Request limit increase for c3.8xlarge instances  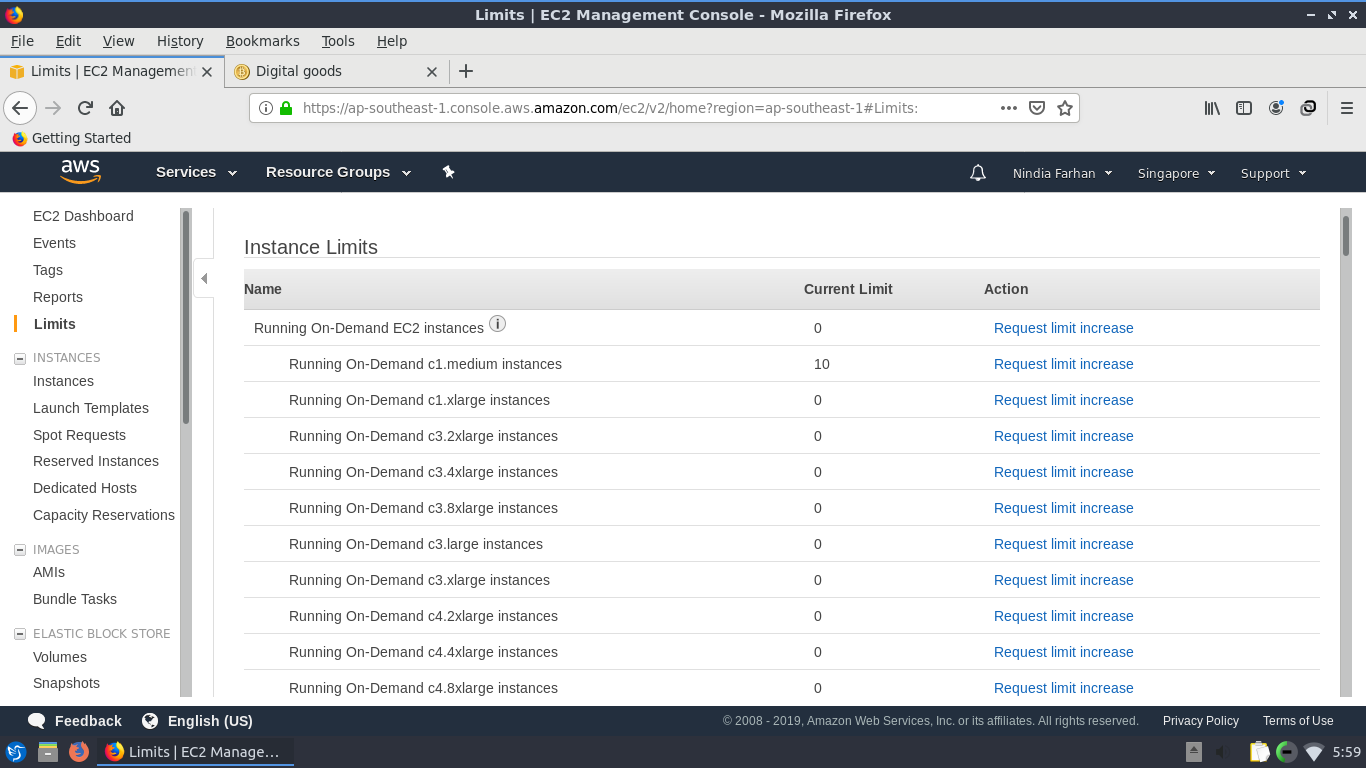(1063, 508)
